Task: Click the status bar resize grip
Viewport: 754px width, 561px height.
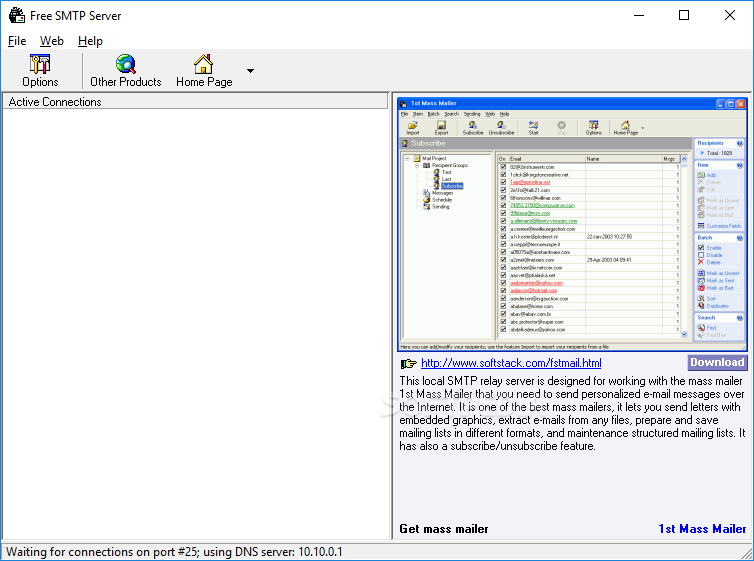Action: (747, 554)
